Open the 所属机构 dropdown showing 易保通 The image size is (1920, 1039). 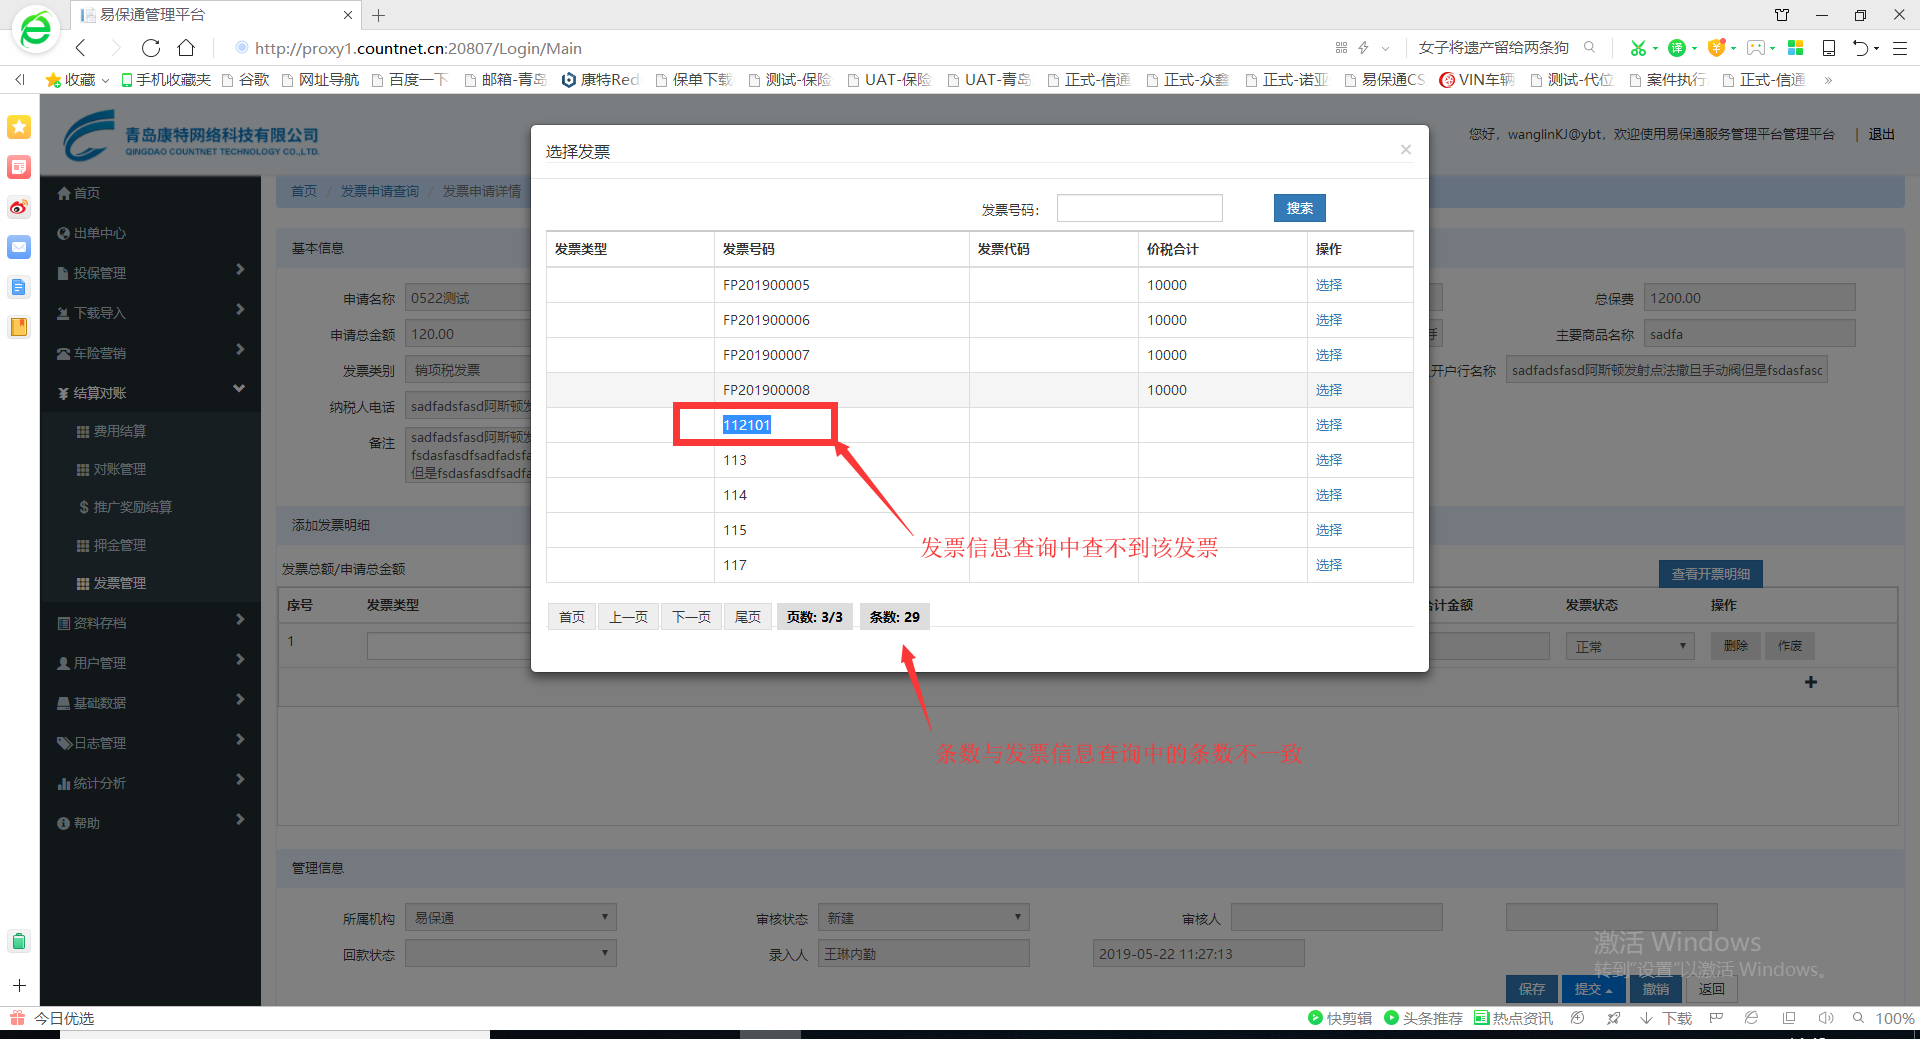[x=511, y=917]
